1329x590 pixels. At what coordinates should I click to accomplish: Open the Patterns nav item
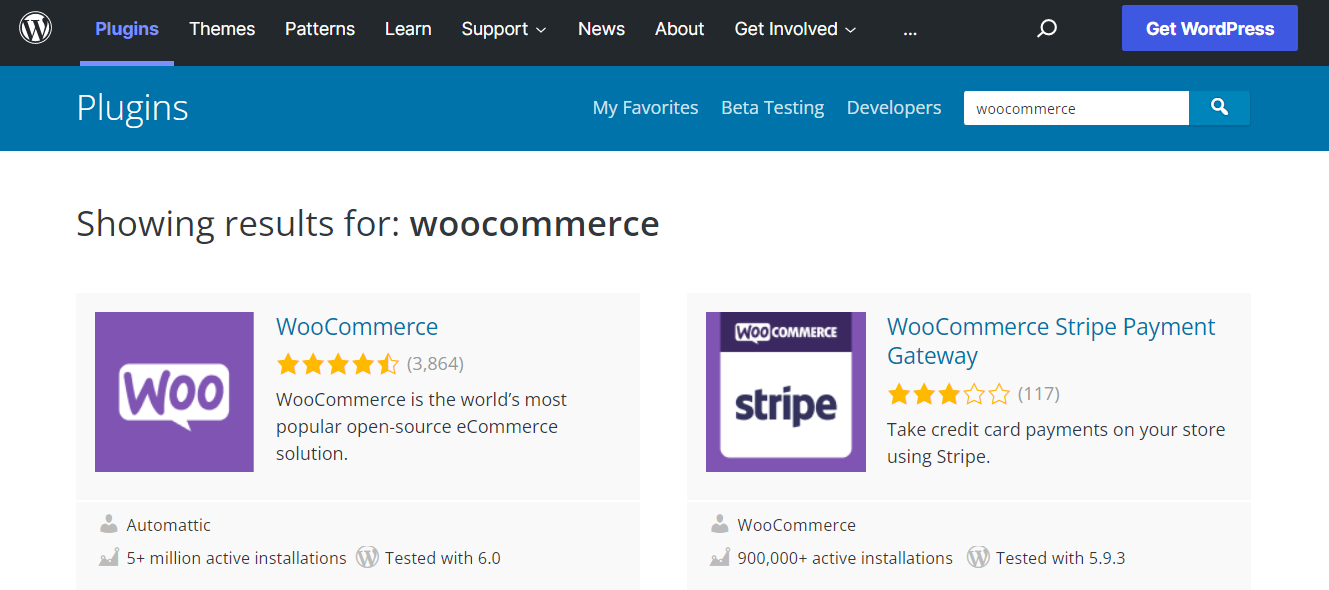pos(320,29)
